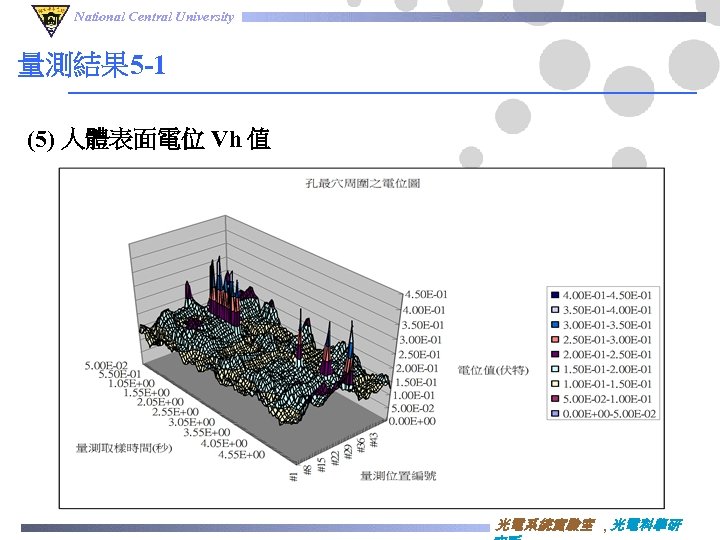Click legend swatch for 1.50E-01-2.00E-01
Screen dimensions: 720x540
tap(555, 369)
